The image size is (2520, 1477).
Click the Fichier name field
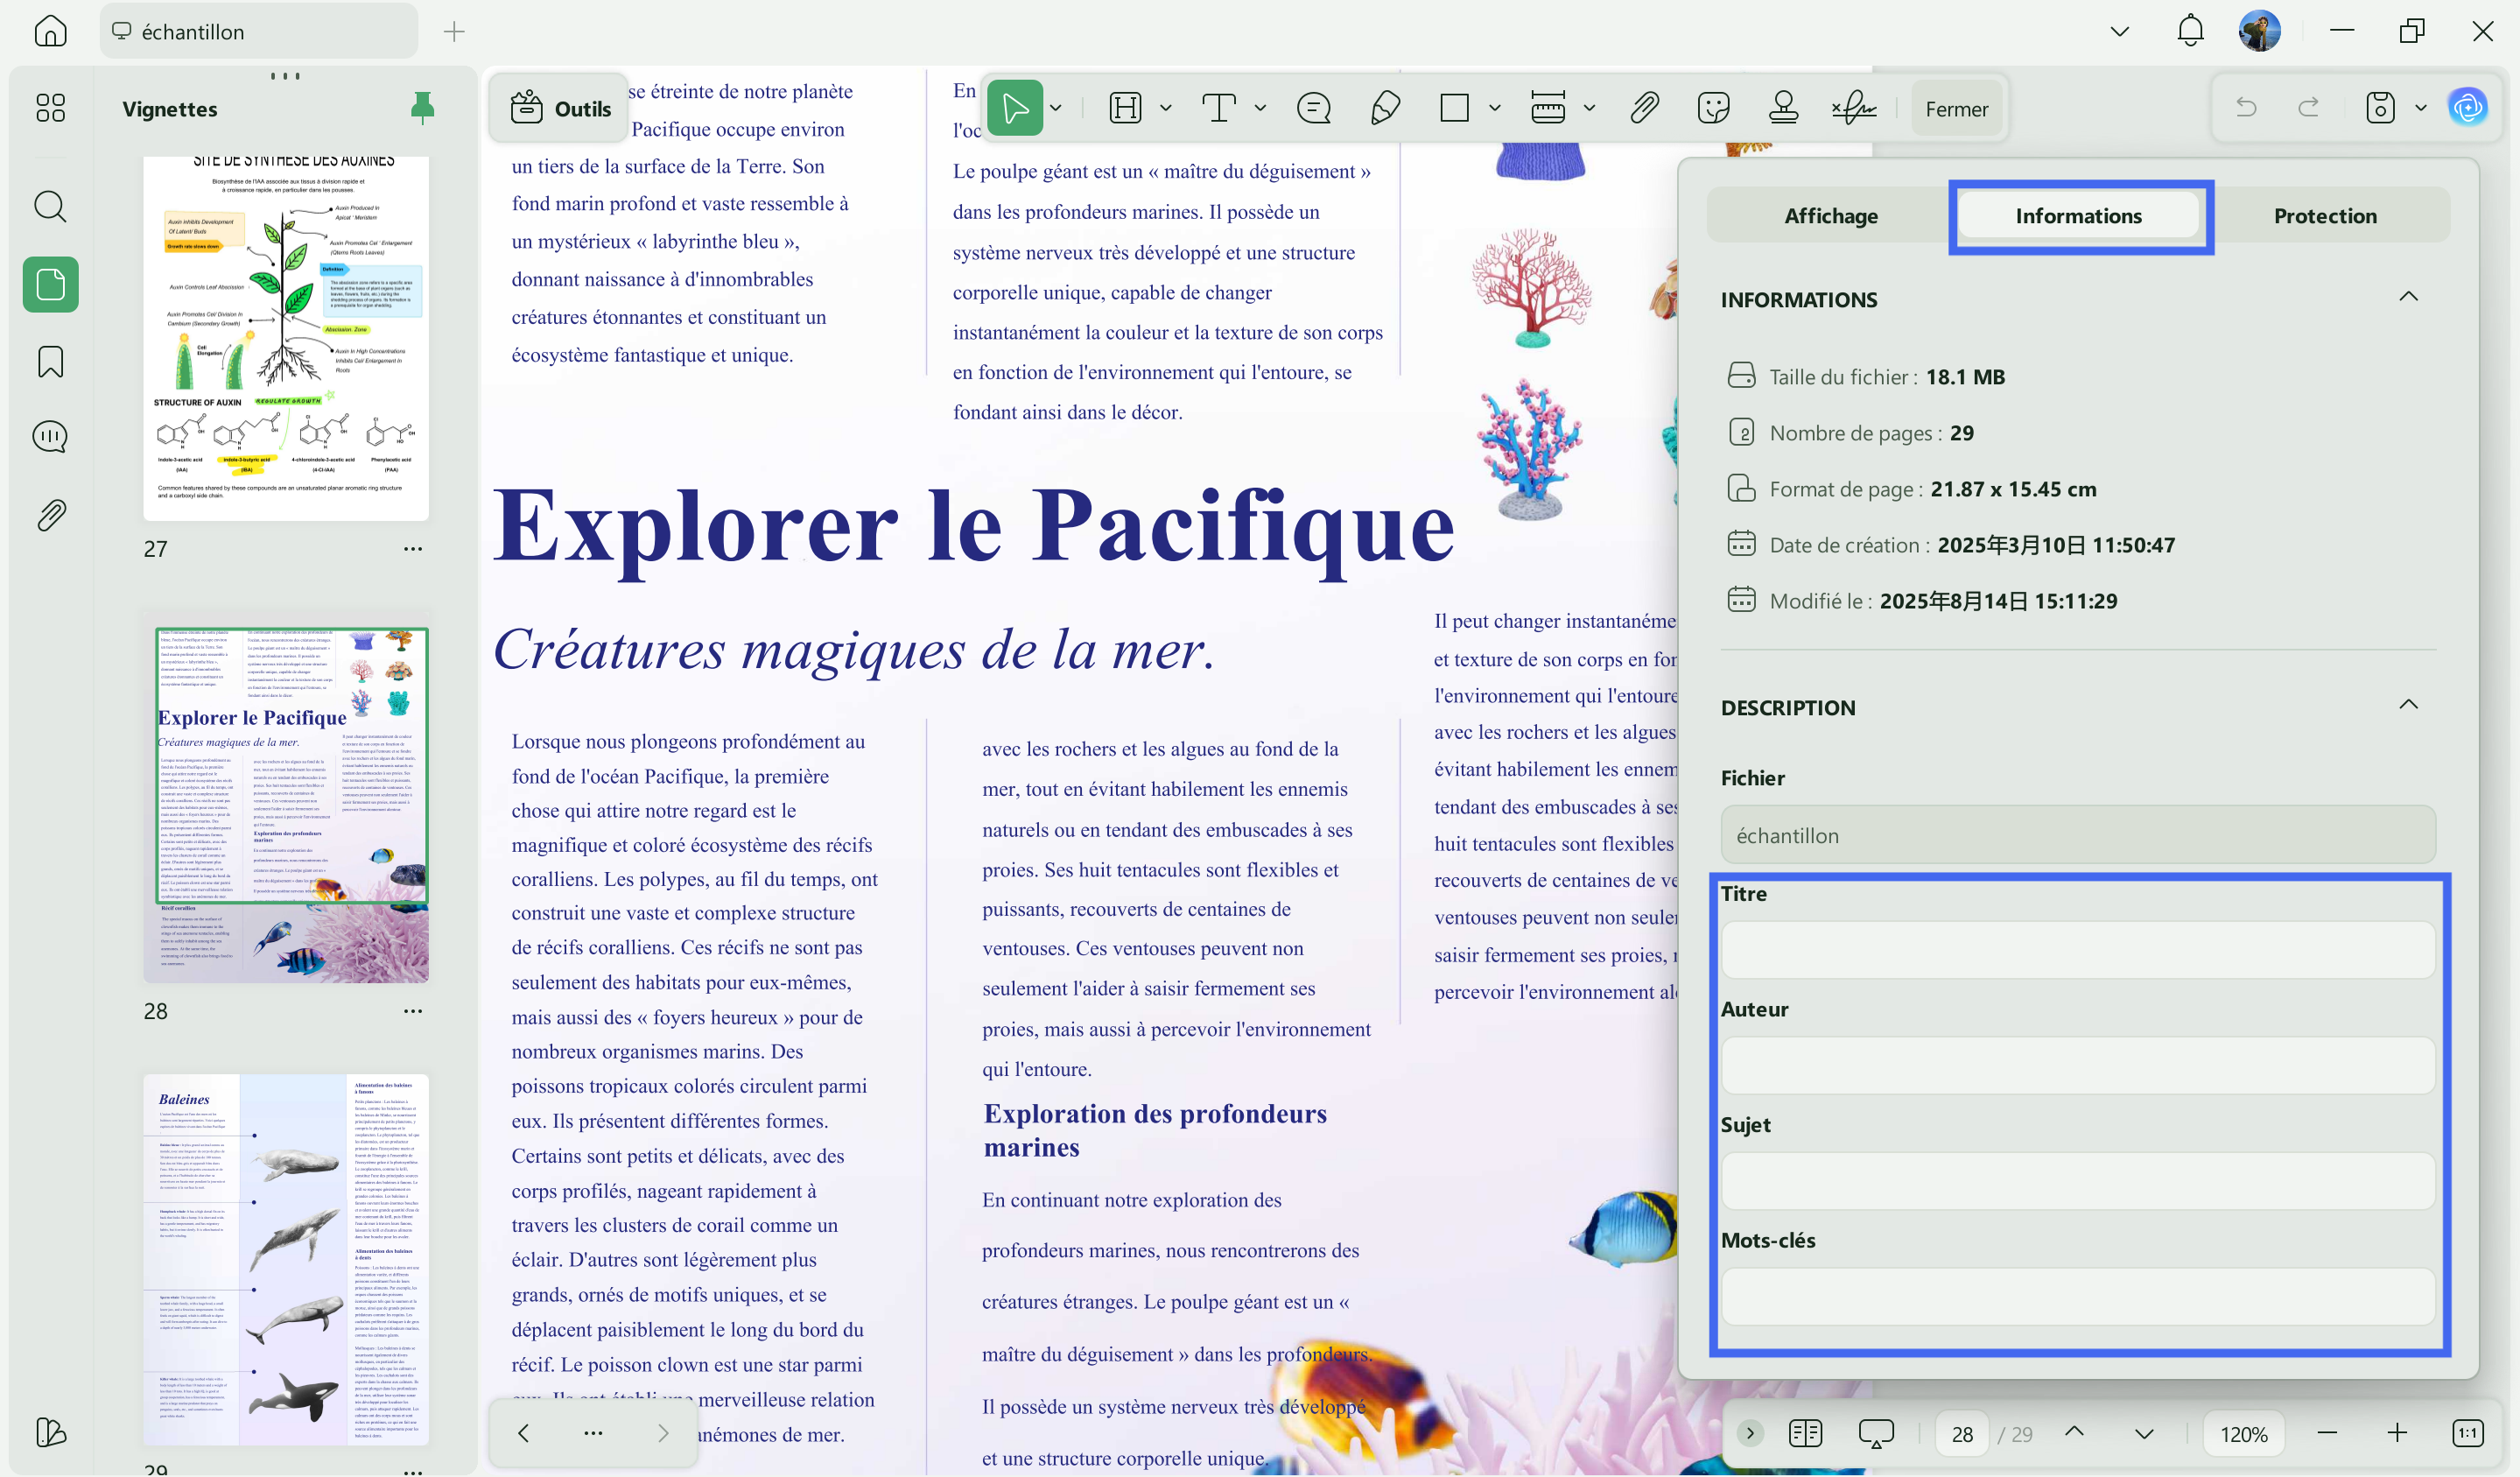click(x=2078, y=835)
